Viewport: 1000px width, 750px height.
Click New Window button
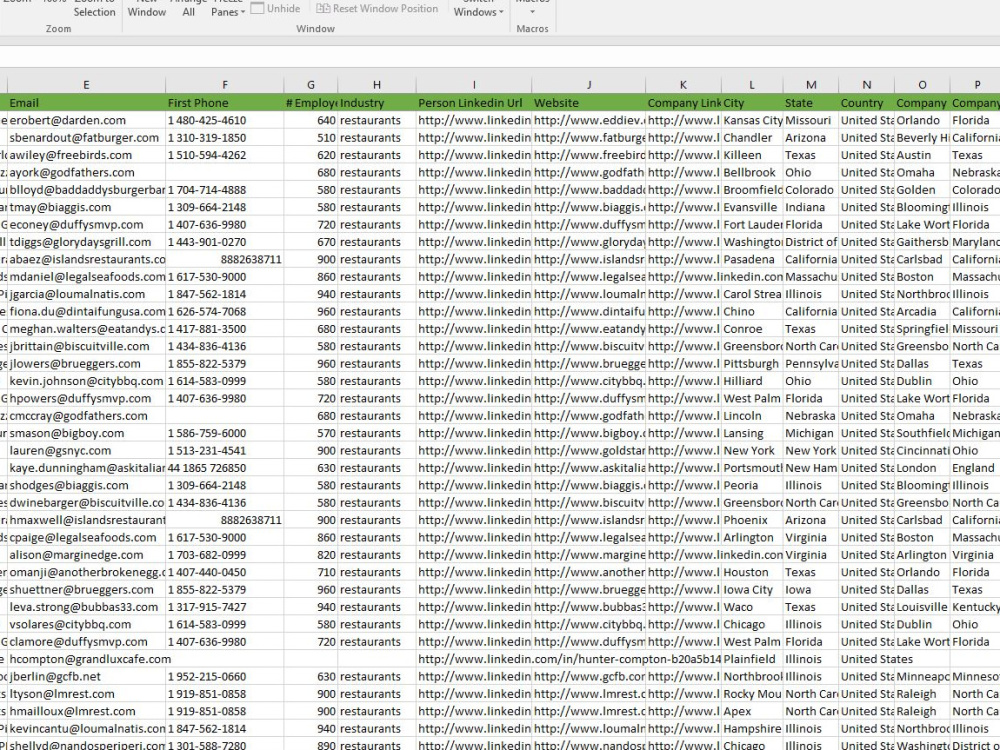tap(147, 9)
